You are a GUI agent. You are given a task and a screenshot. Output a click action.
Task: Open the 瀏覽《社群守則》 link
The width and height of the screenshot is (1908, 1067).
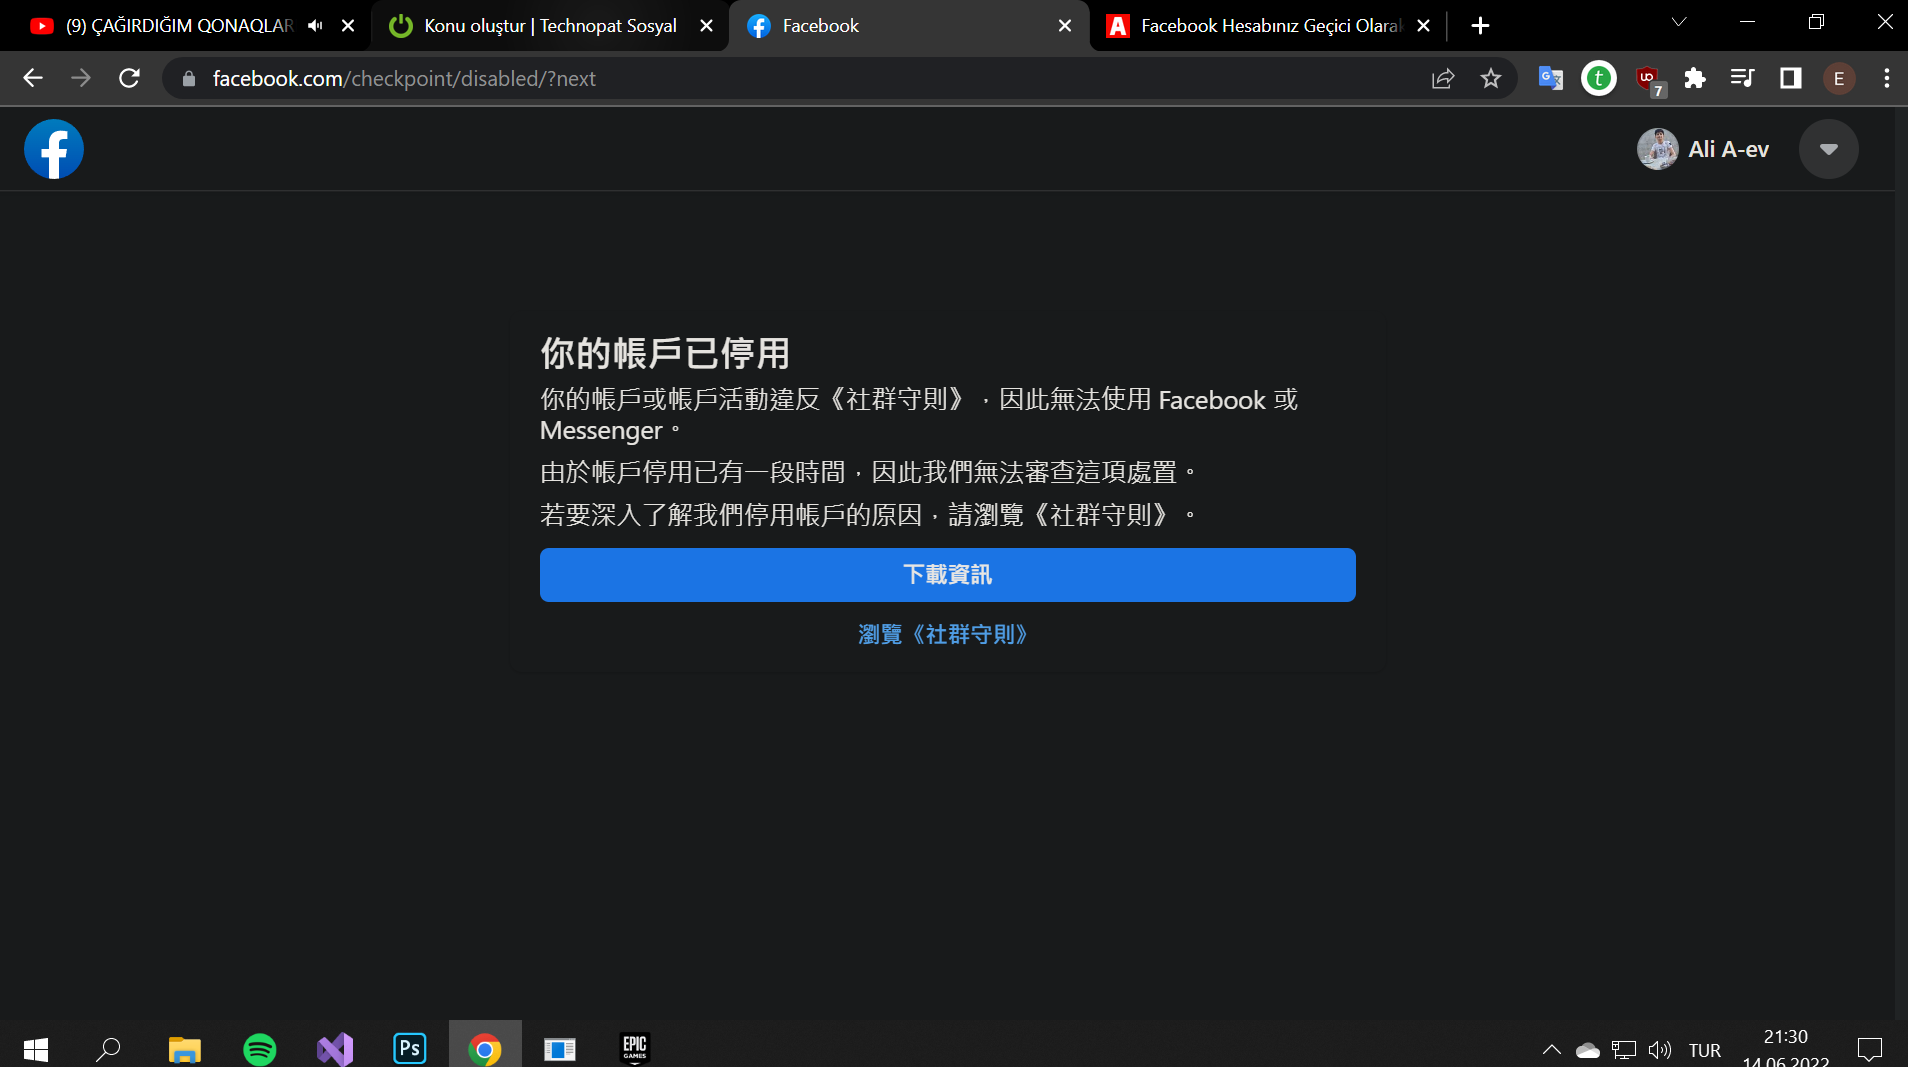point(943,634)
